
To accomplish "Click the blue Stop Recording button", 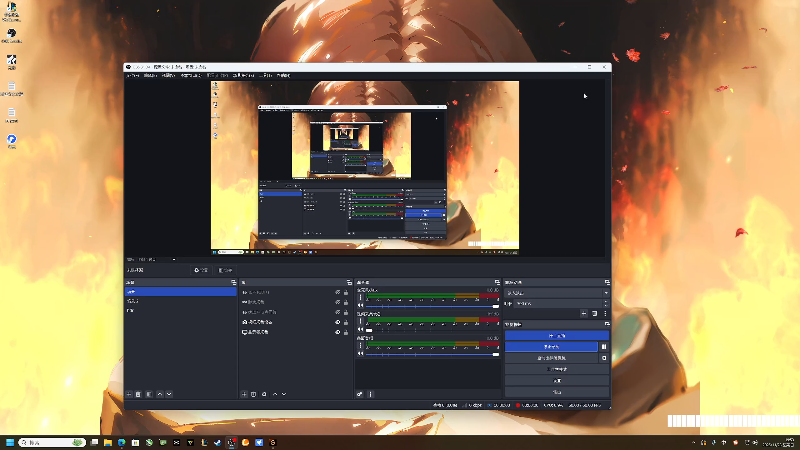I will coord(551,347).
